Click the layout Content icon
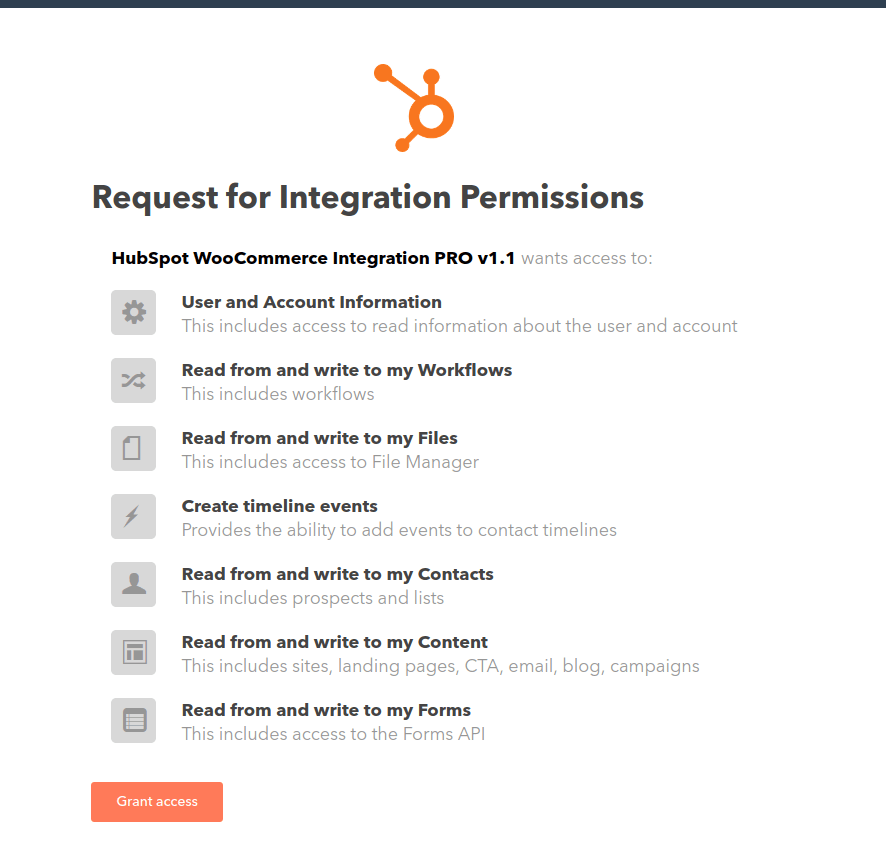The width and height of the screenshot is (886, 853). [133, 653]
